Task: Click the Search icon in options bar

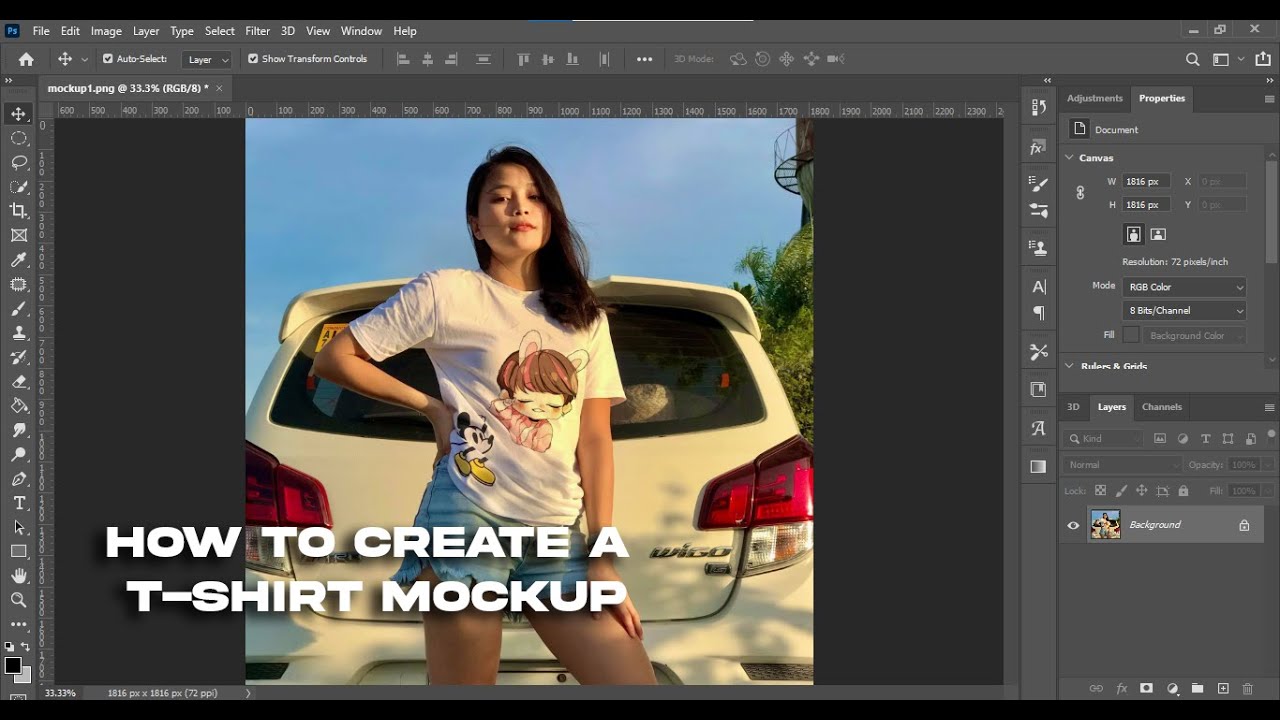Action: (x=1192, y=59)
